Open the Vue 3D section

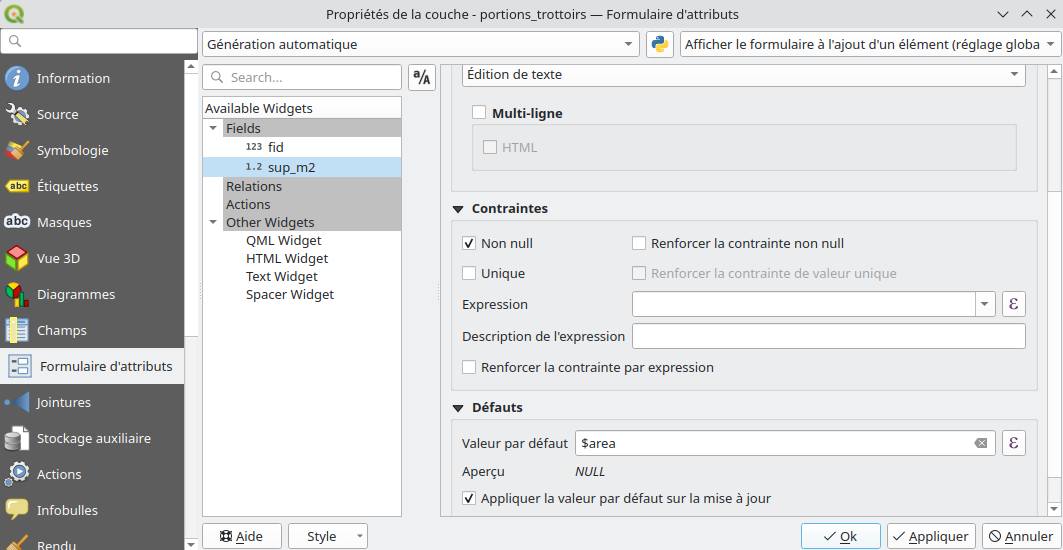[58, 258]
